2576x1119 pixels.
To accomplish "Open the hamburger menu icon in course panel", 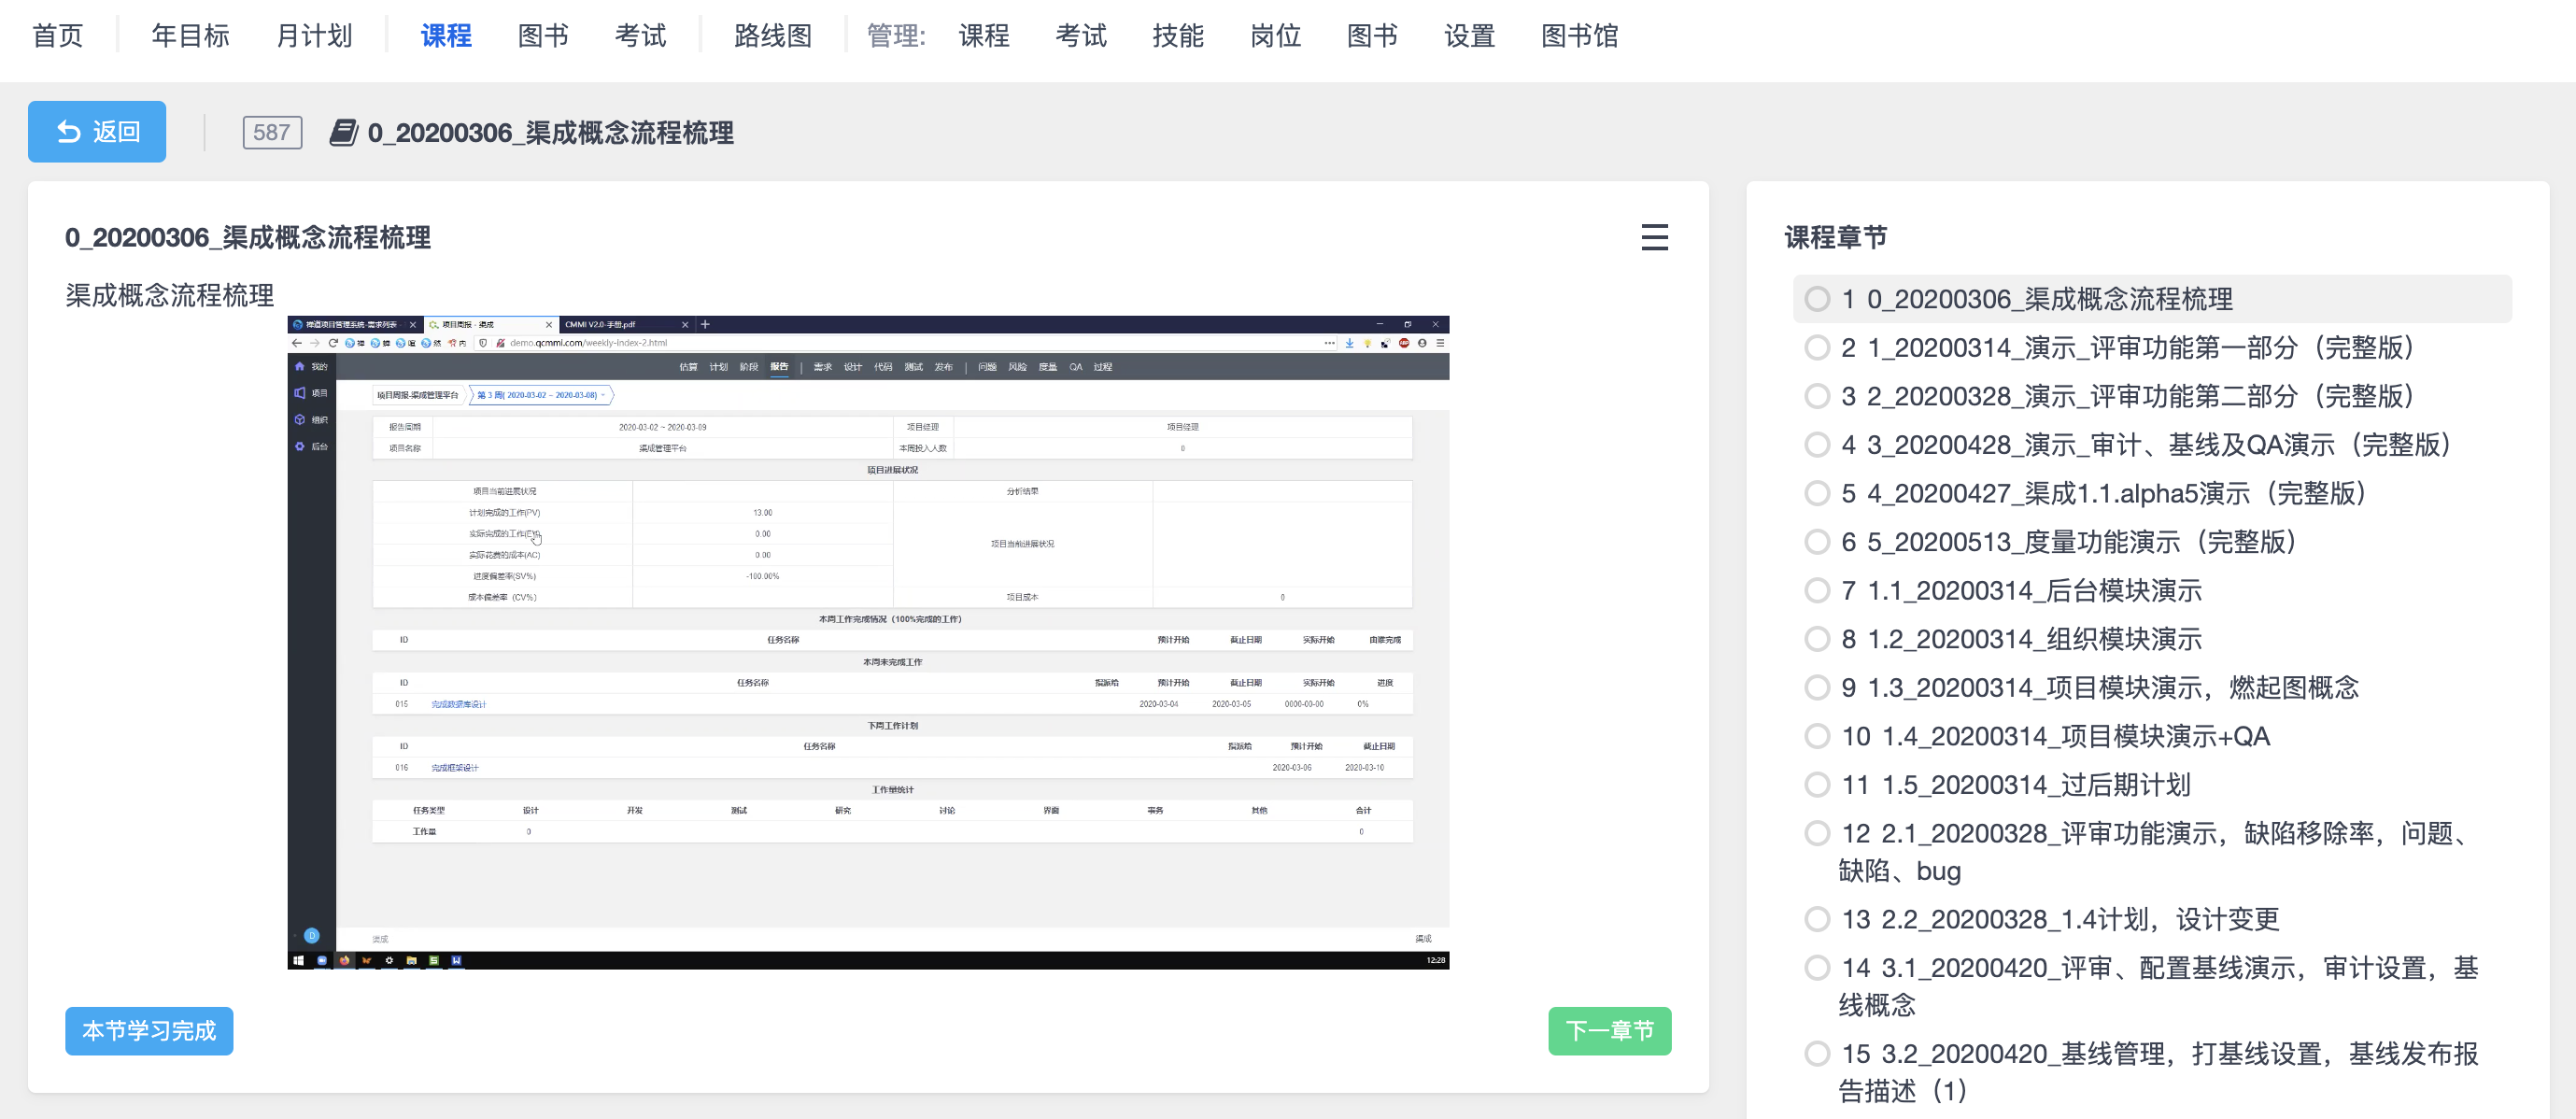I will click(1654, 238).
